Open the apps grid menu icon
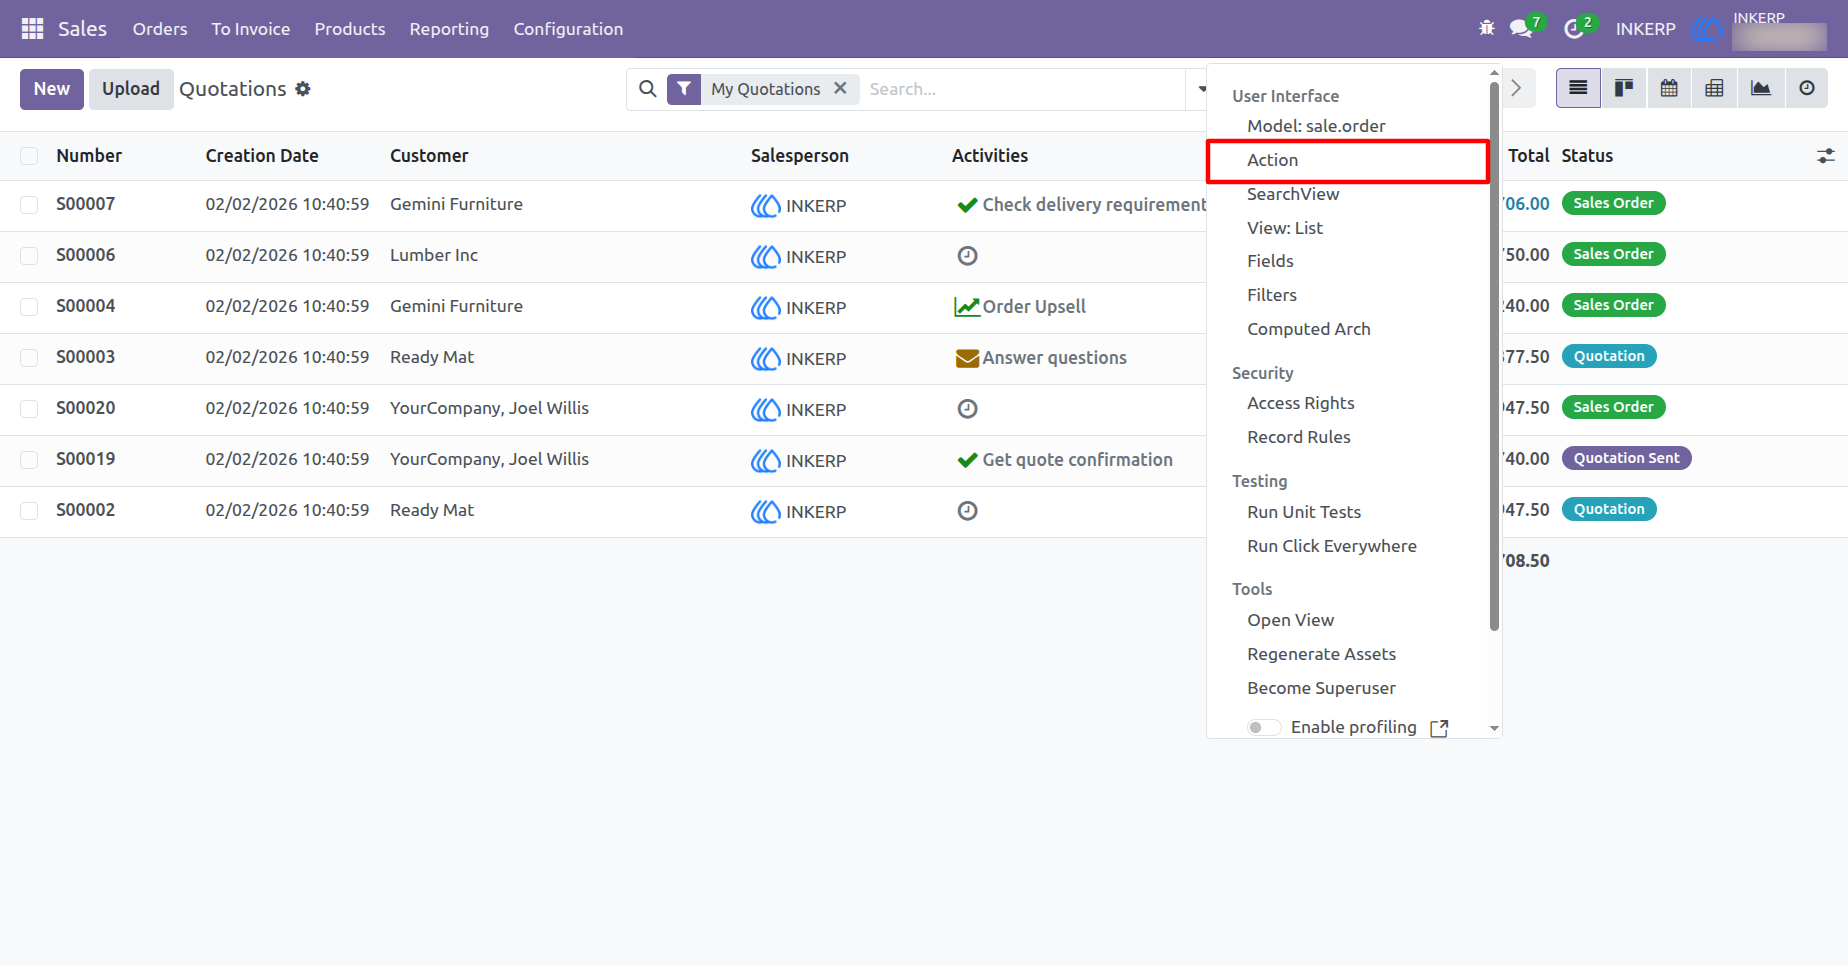This screenshot has height=966, width=1848. pos(32,29)
